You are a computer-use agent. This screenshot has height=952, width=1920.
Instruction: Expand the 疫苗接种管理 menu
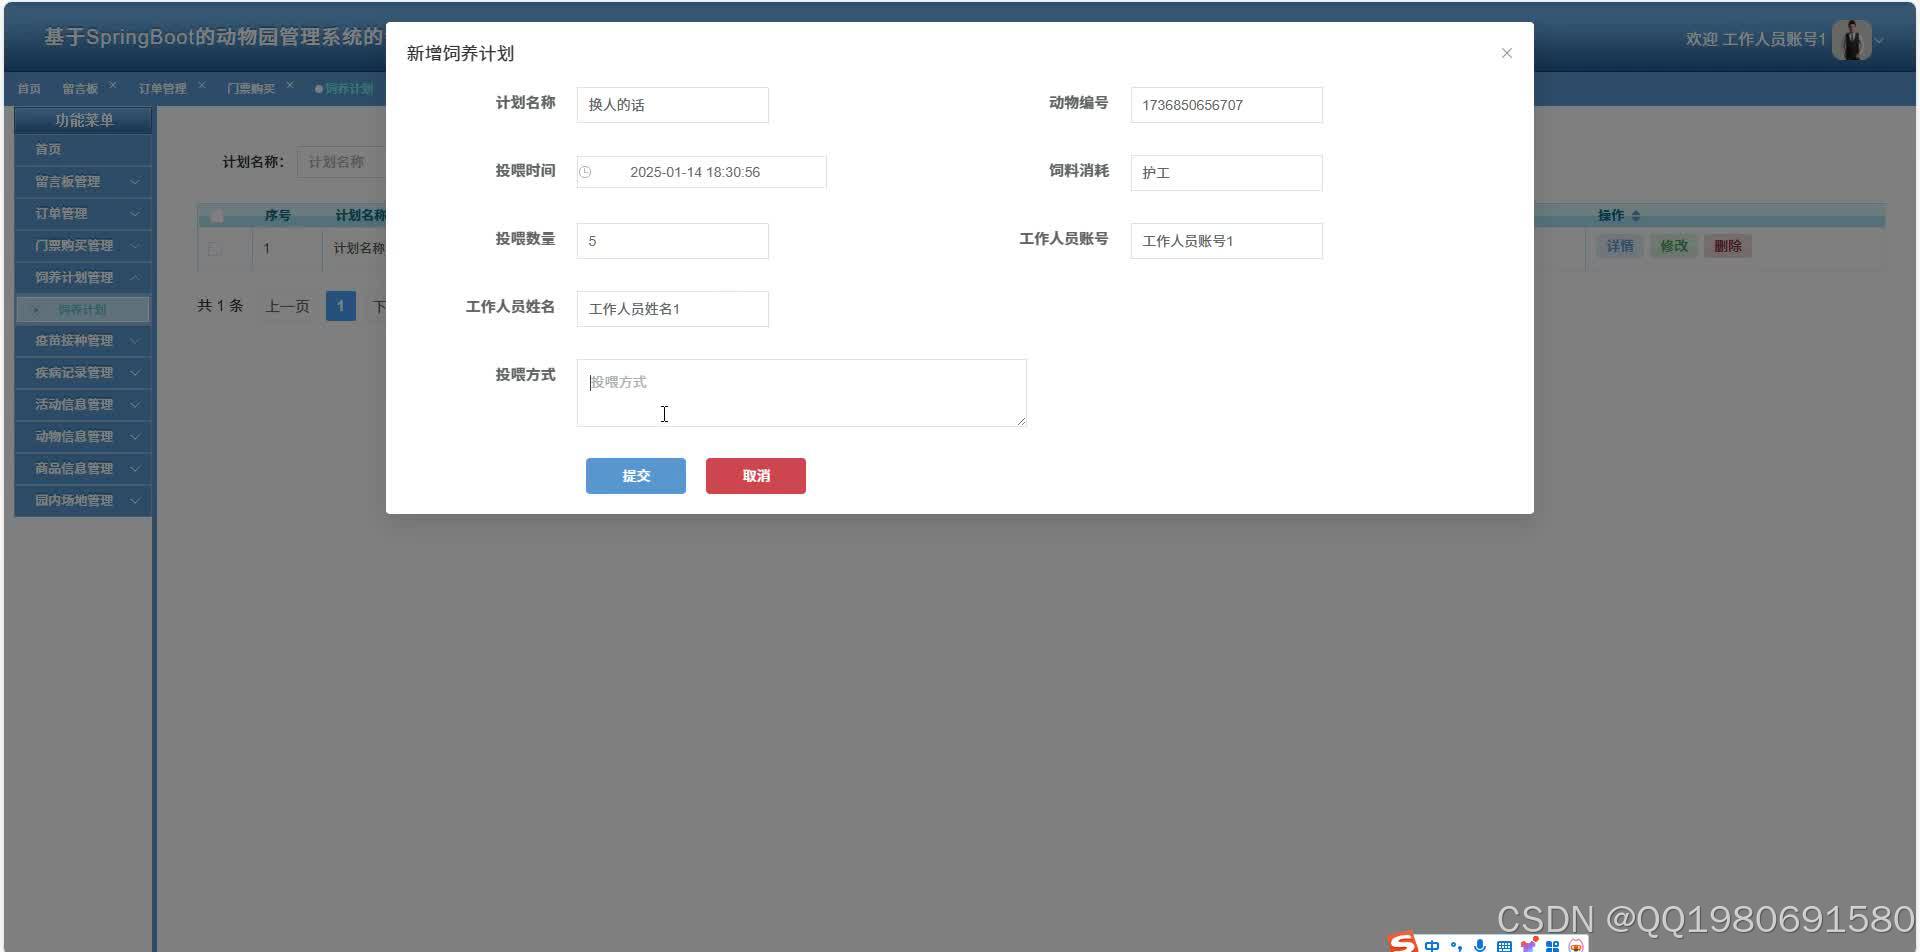coord(82,340)
